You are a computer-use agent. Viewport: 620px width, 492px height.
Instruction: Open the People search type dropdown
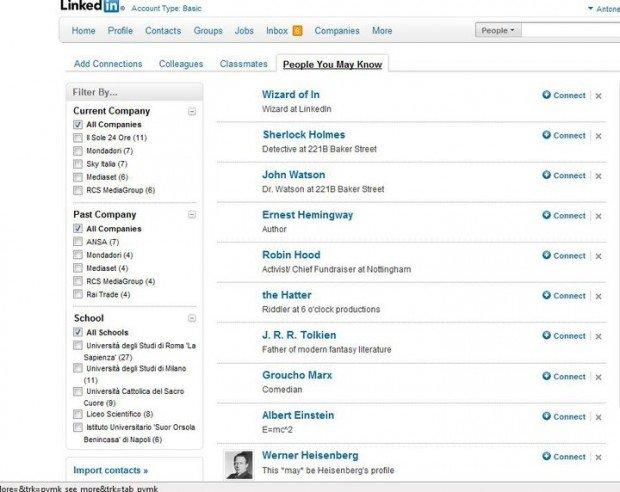click(x=498, y=30)
